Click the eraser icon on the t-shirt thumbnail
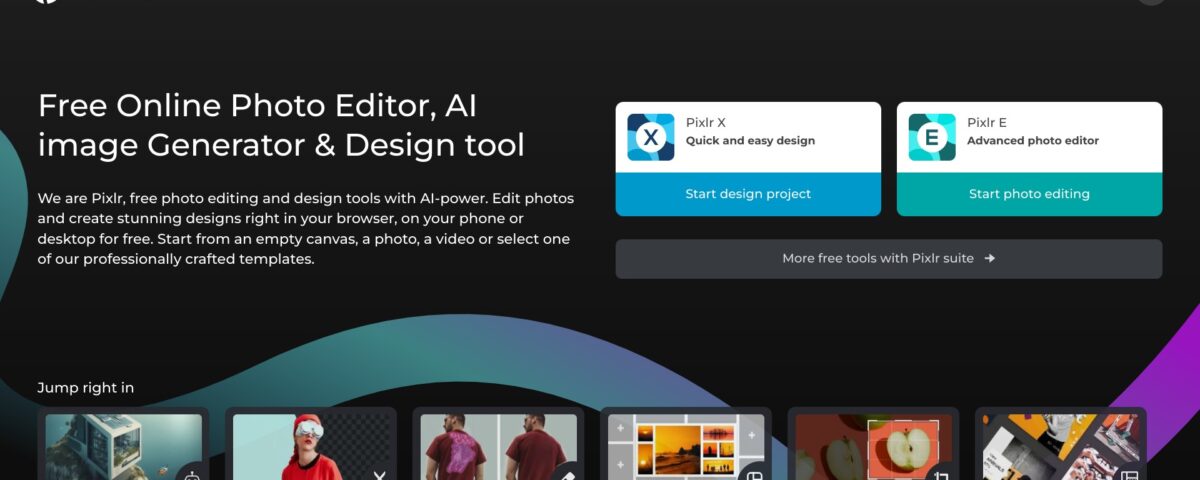 pyautogui.click(x=567, y=474)
